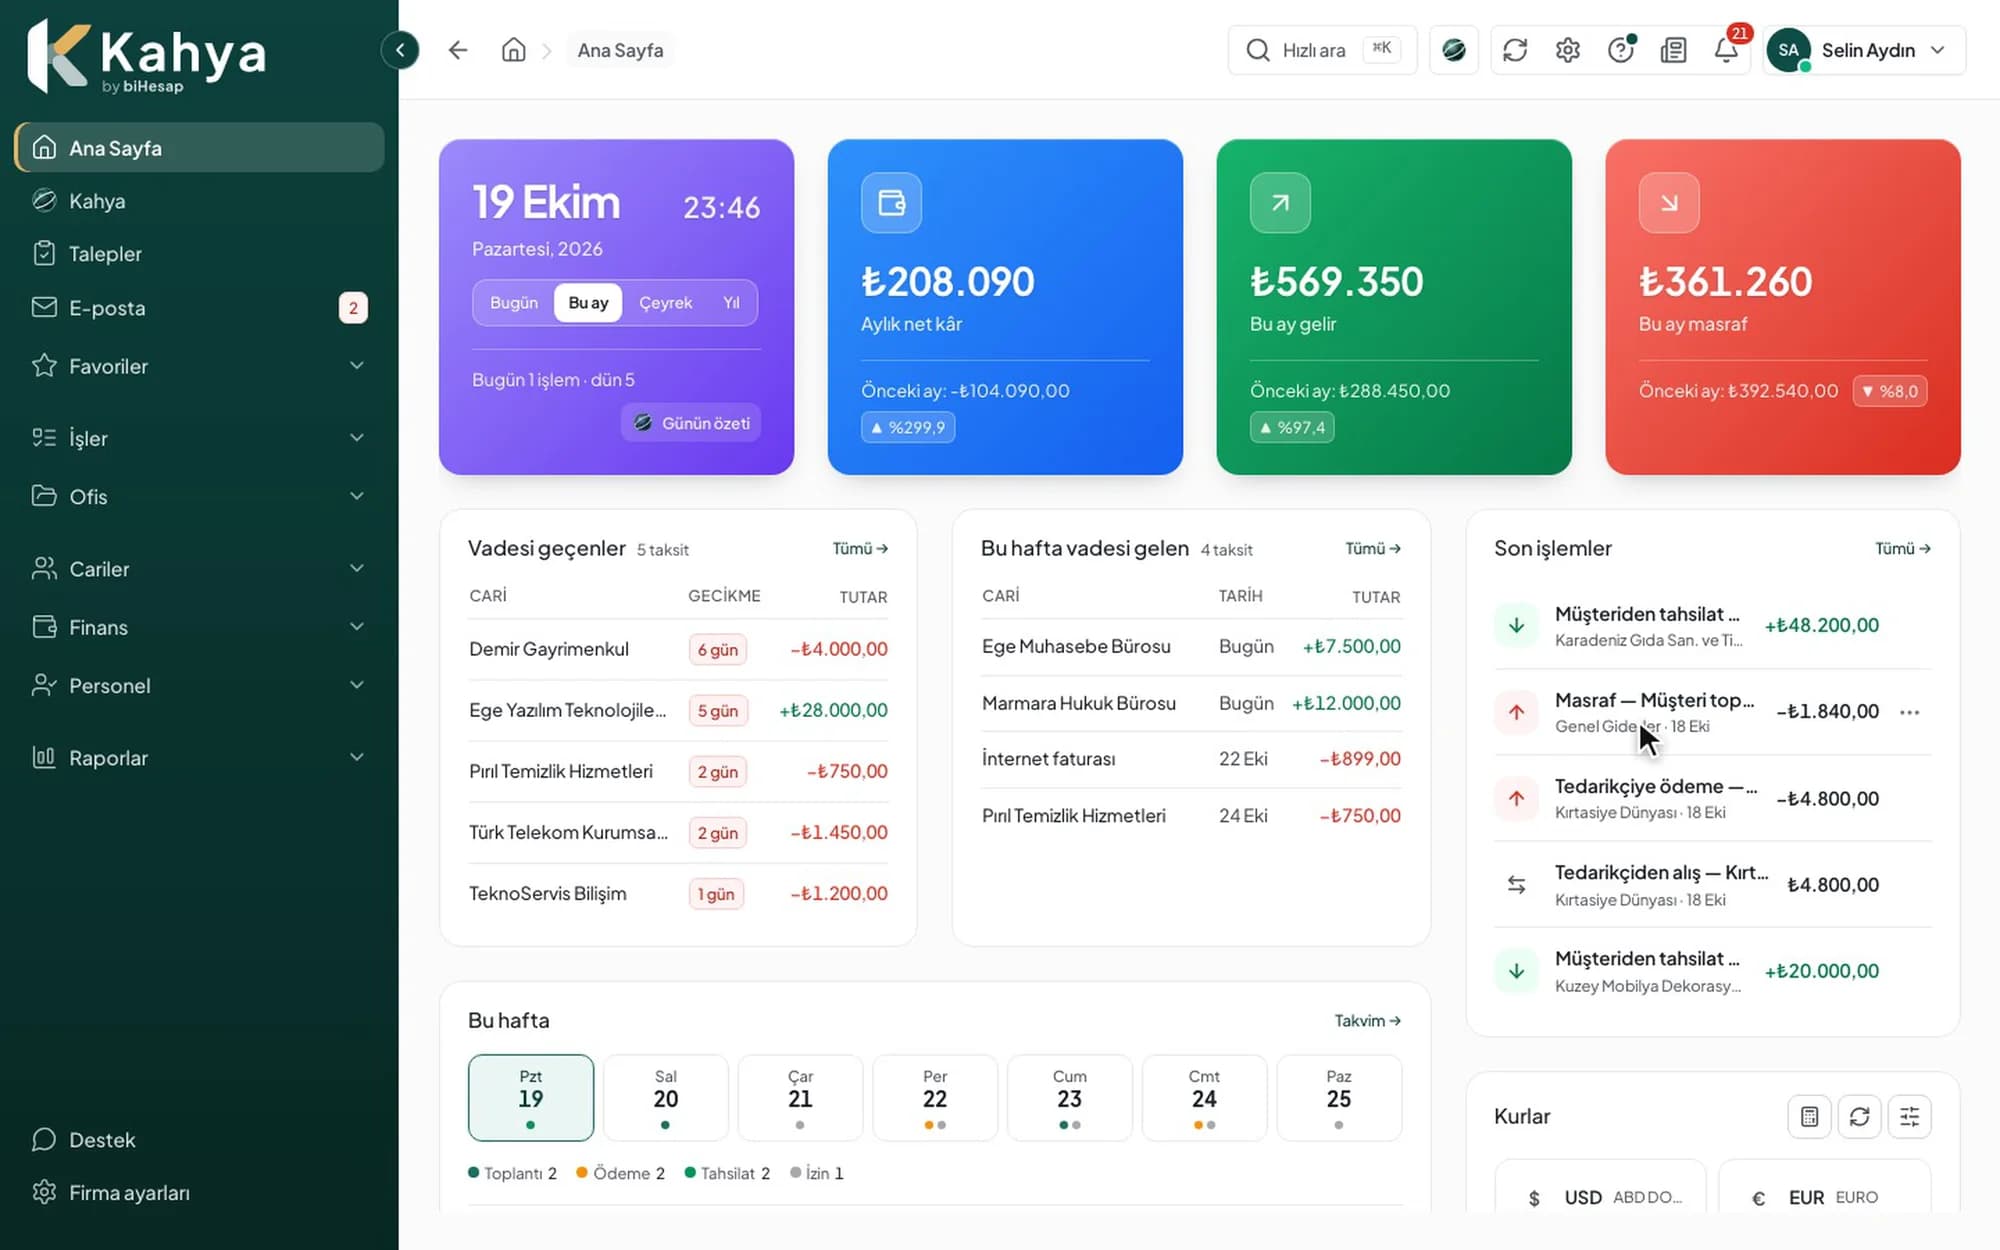
Task: Open the Kahya assistant icon in top bar
Action: point(1454,50)
